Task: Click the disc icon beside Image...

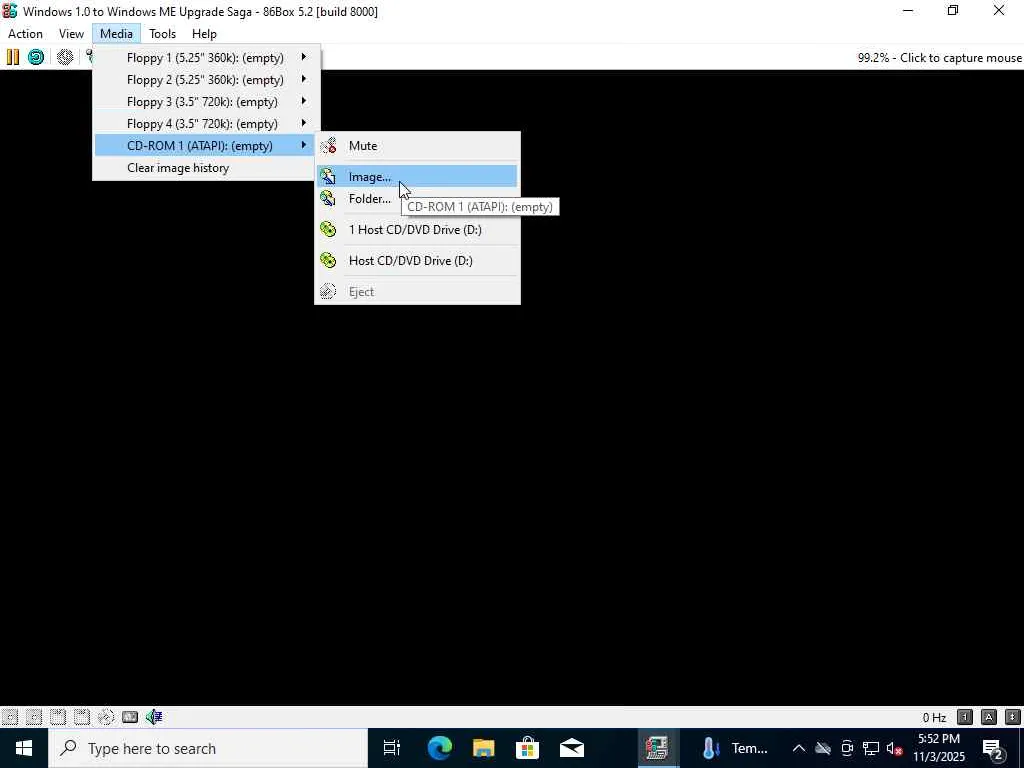Action: [x=328, y=176]
